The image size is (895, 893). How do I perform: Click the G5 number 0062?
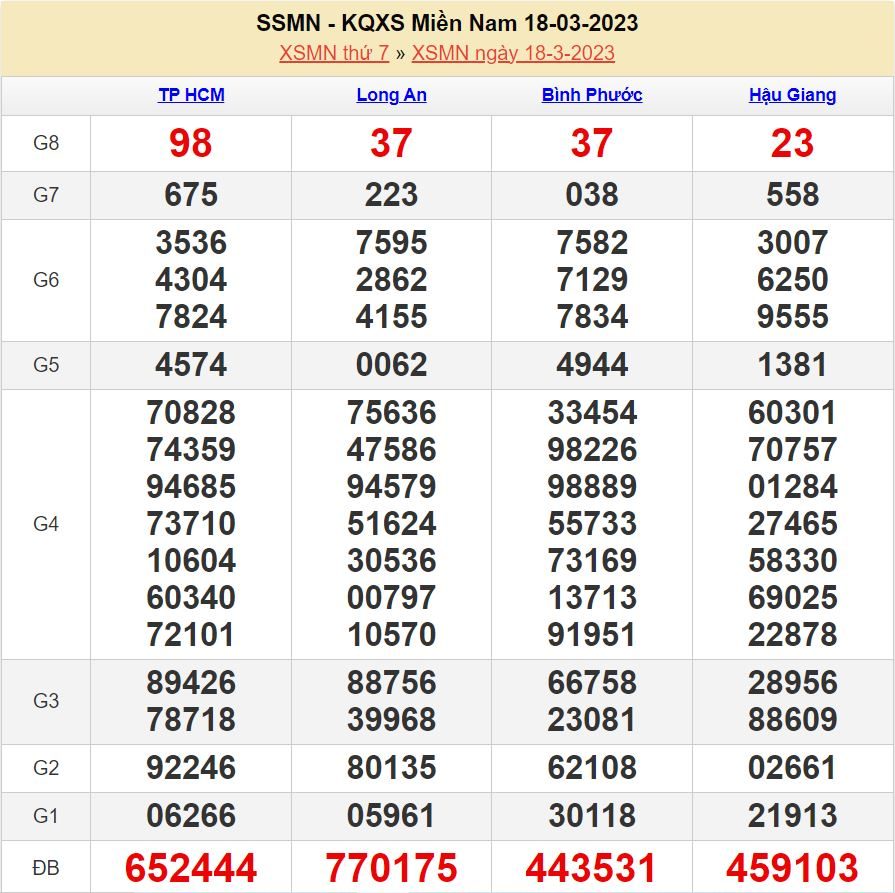point(392,365)
